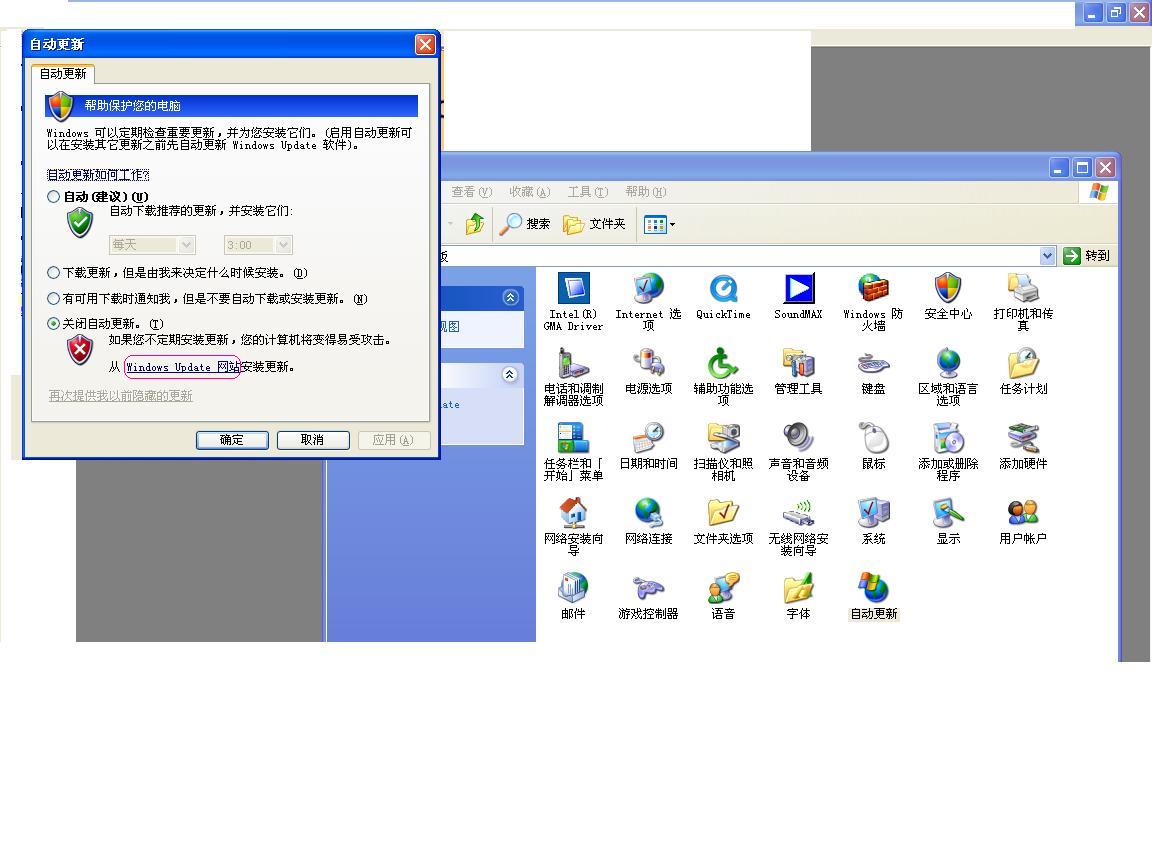Image resolution: width=1152 pixels, height=864 pixels.
Task: Open the 帮助(H) menu
Action: (x=646, y=192)
